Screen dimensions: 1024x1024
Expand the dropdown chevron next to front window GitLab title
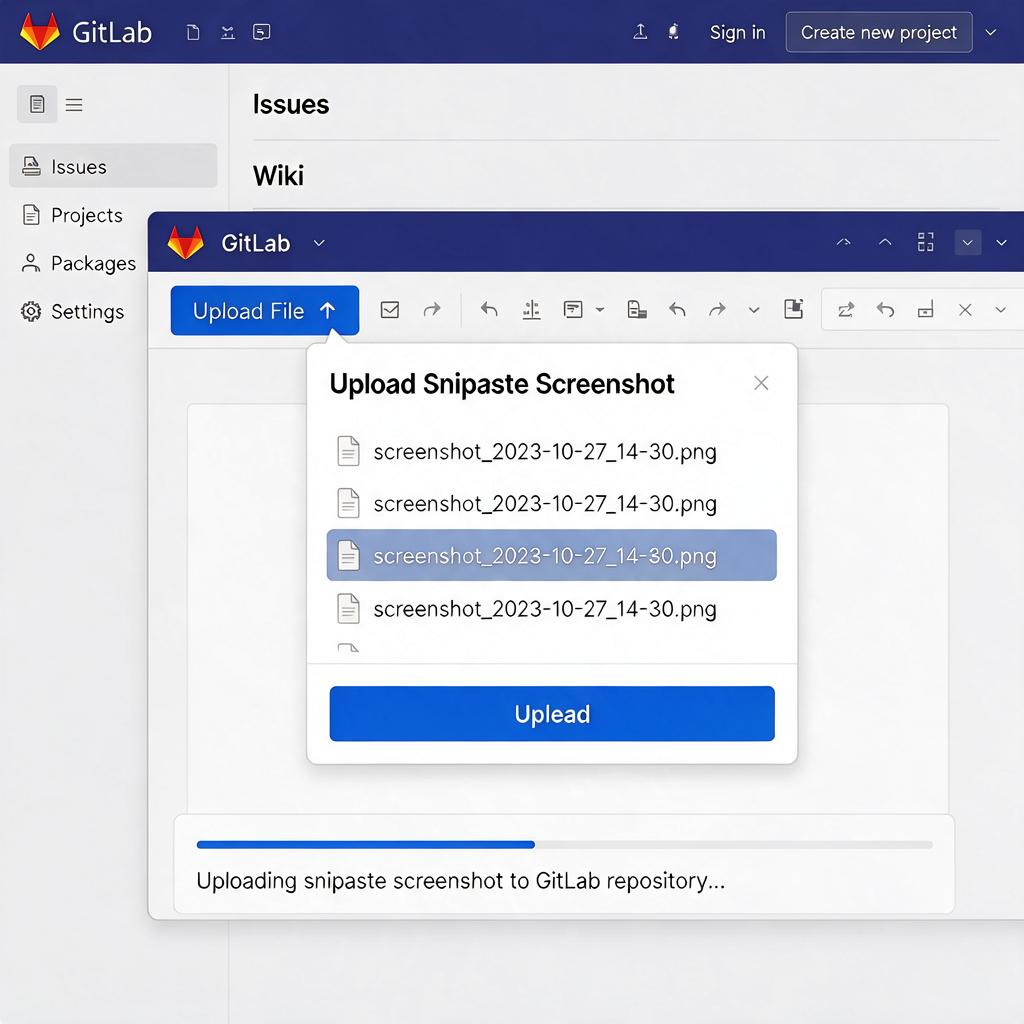(319, 243)
